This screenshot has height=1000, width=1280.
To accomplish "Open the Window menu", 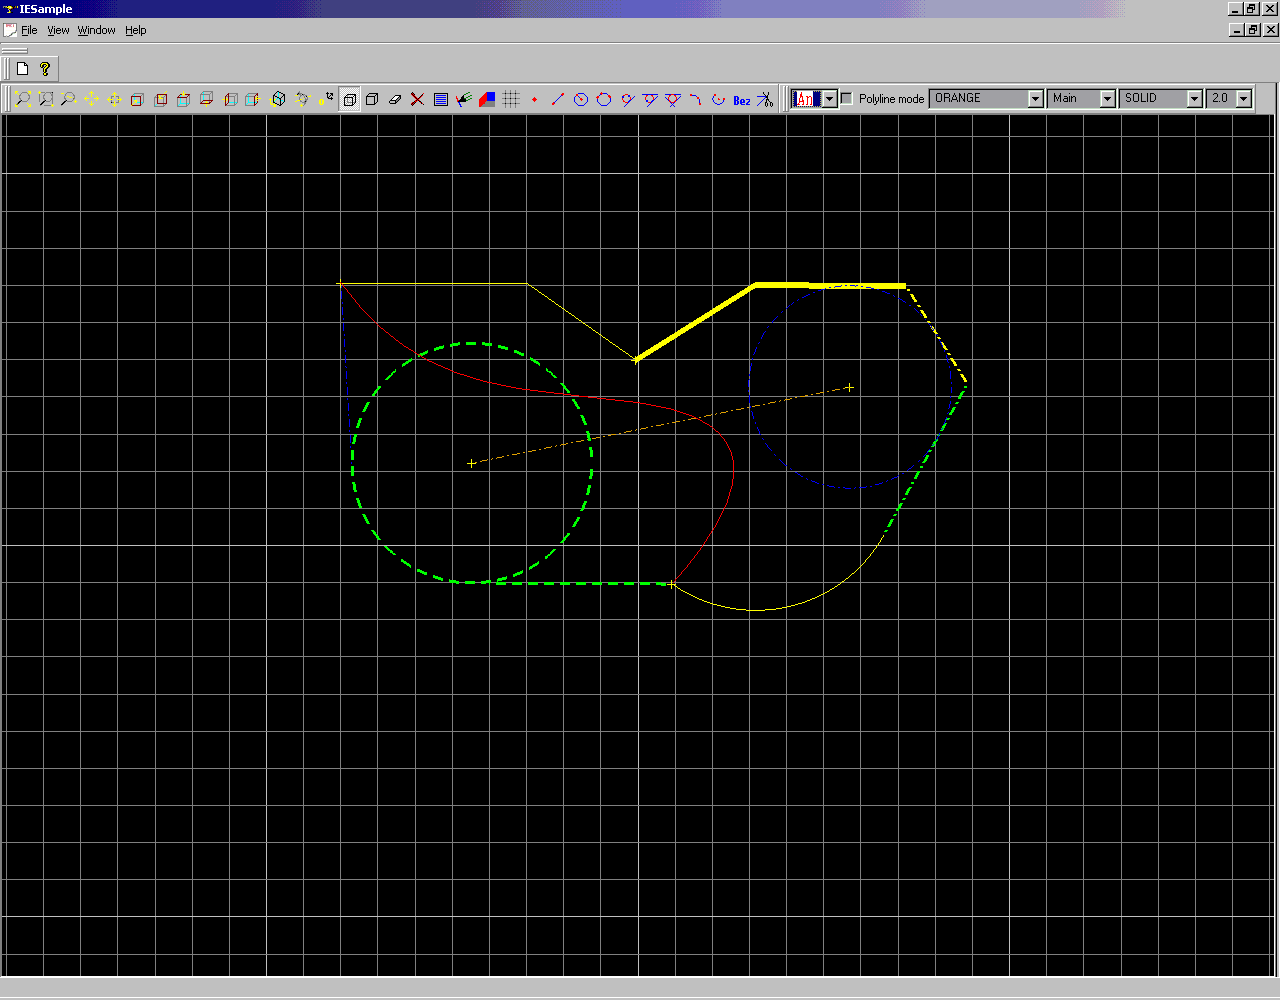I will pyautogui.click(x=97, y=30).
